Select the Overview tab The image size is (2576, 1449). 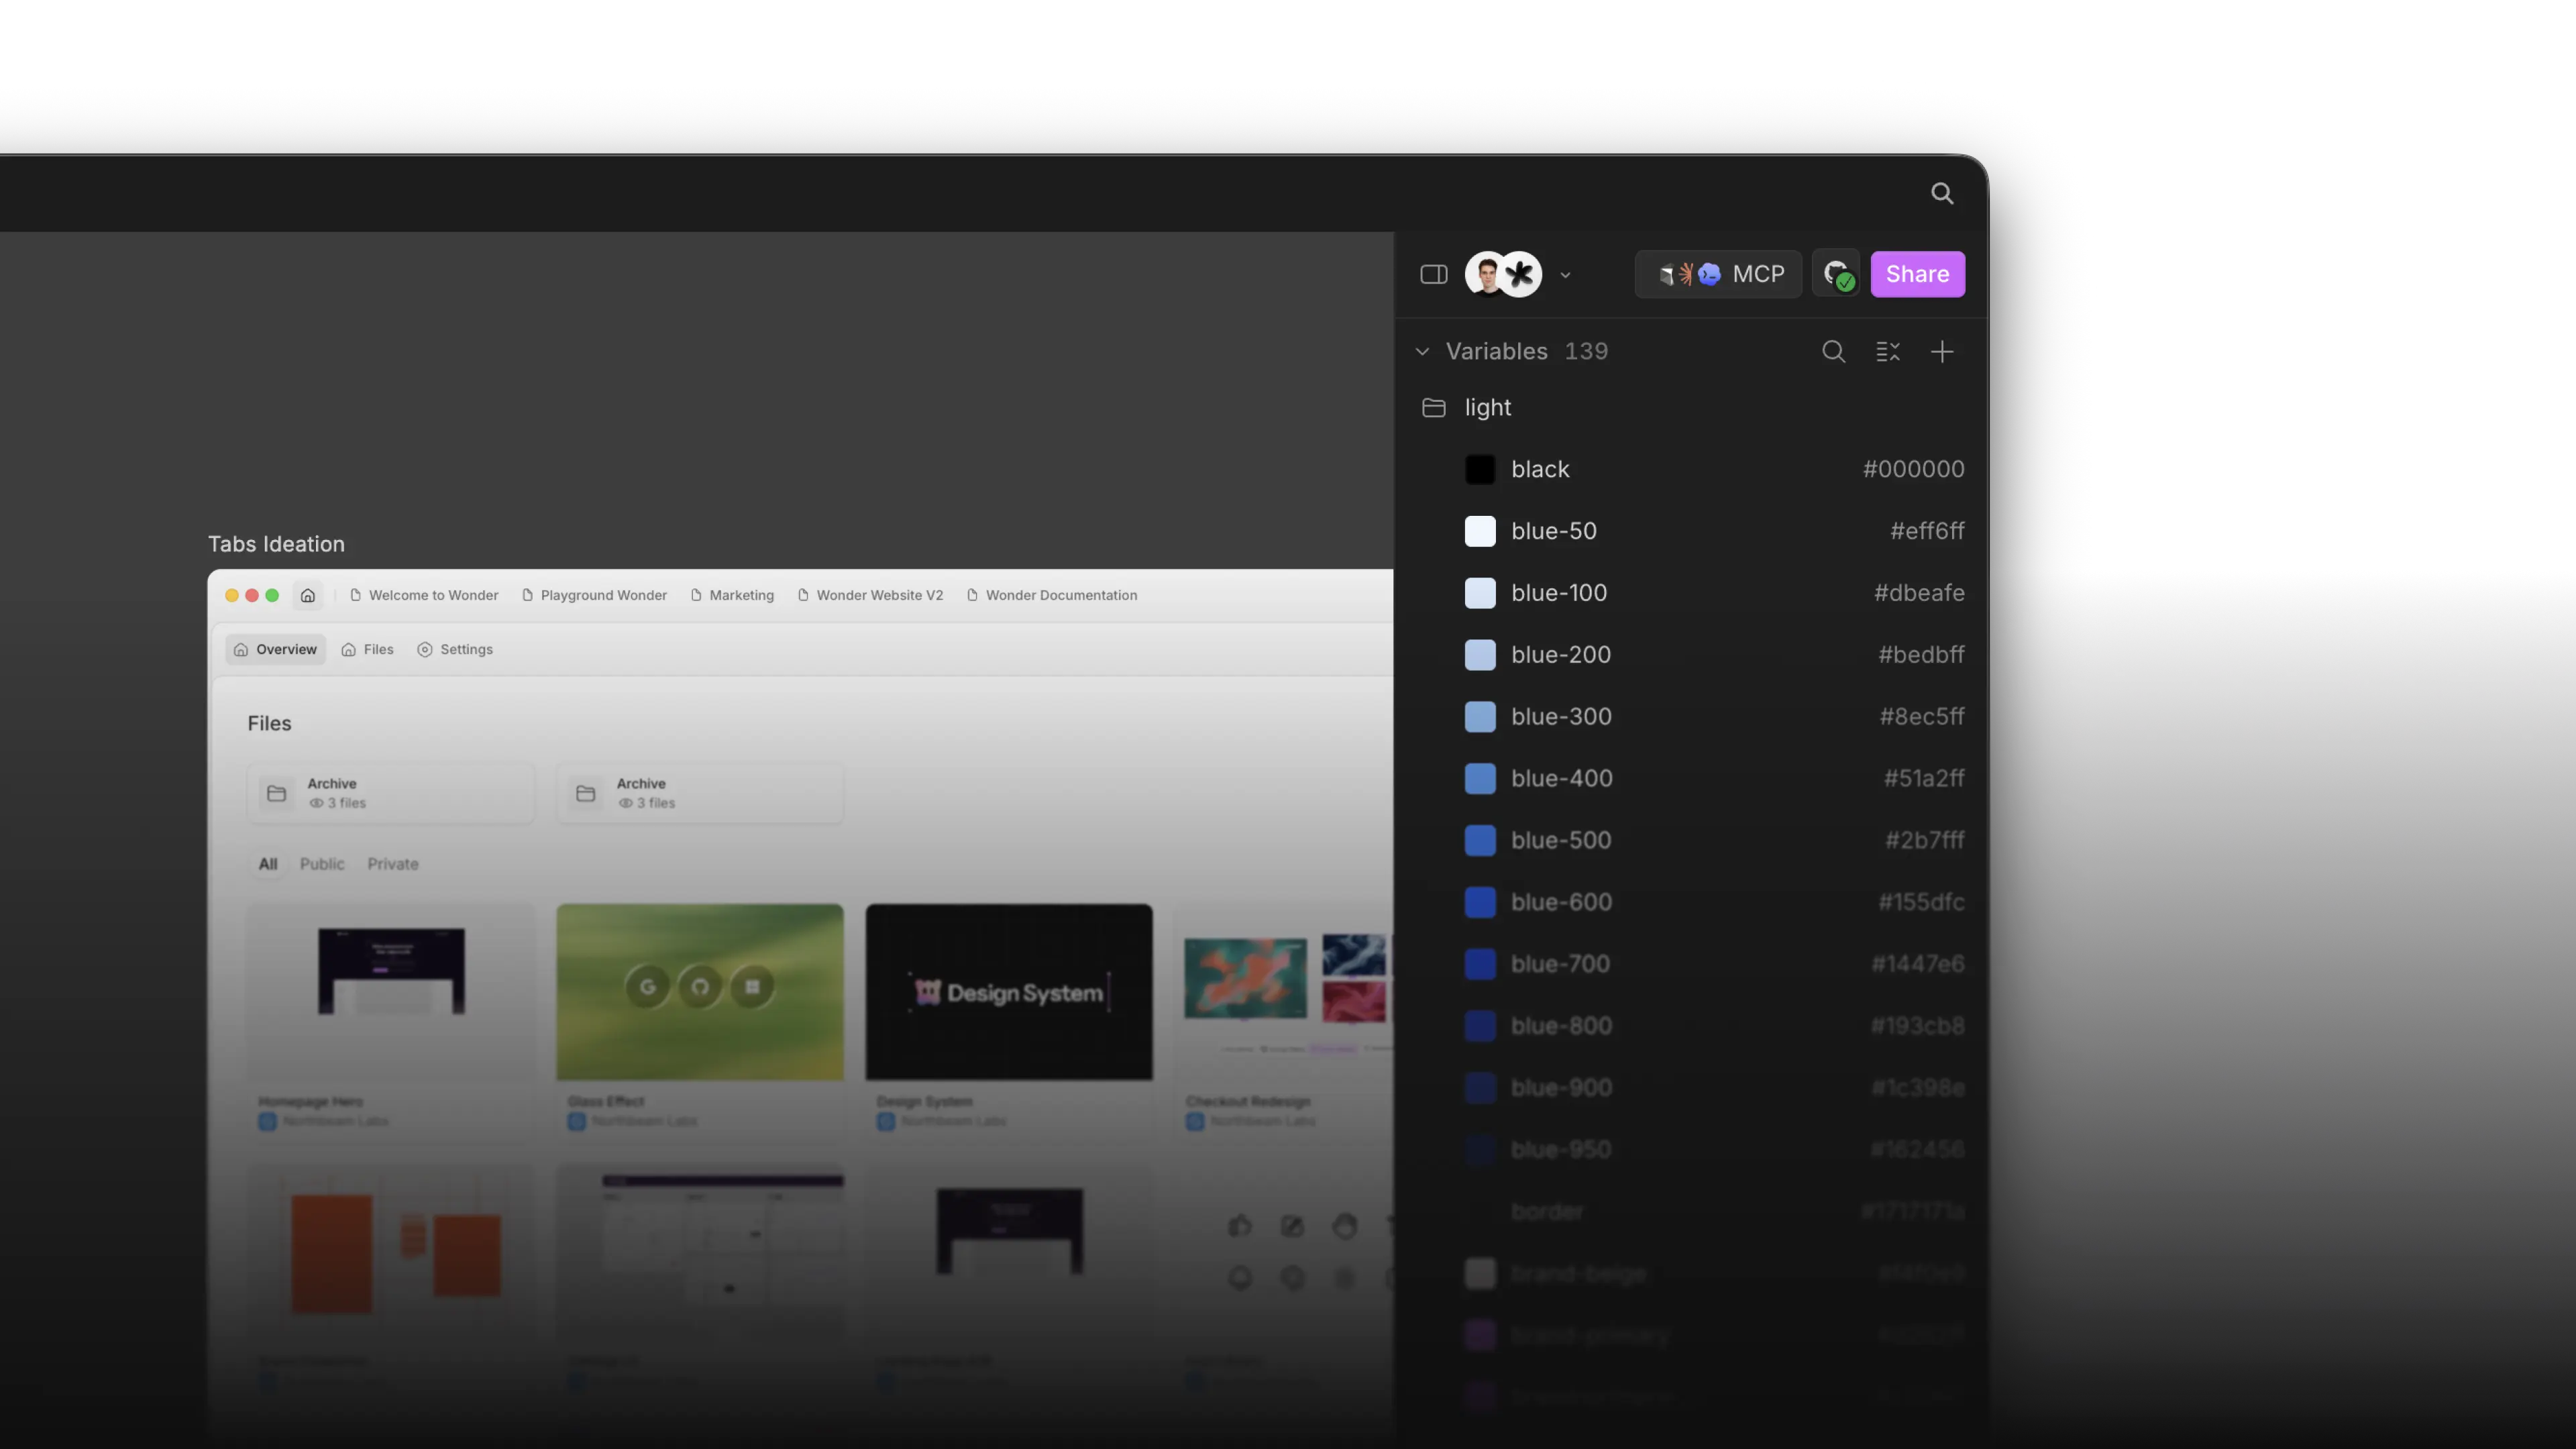pyautogui.click(x=275, y=650)
